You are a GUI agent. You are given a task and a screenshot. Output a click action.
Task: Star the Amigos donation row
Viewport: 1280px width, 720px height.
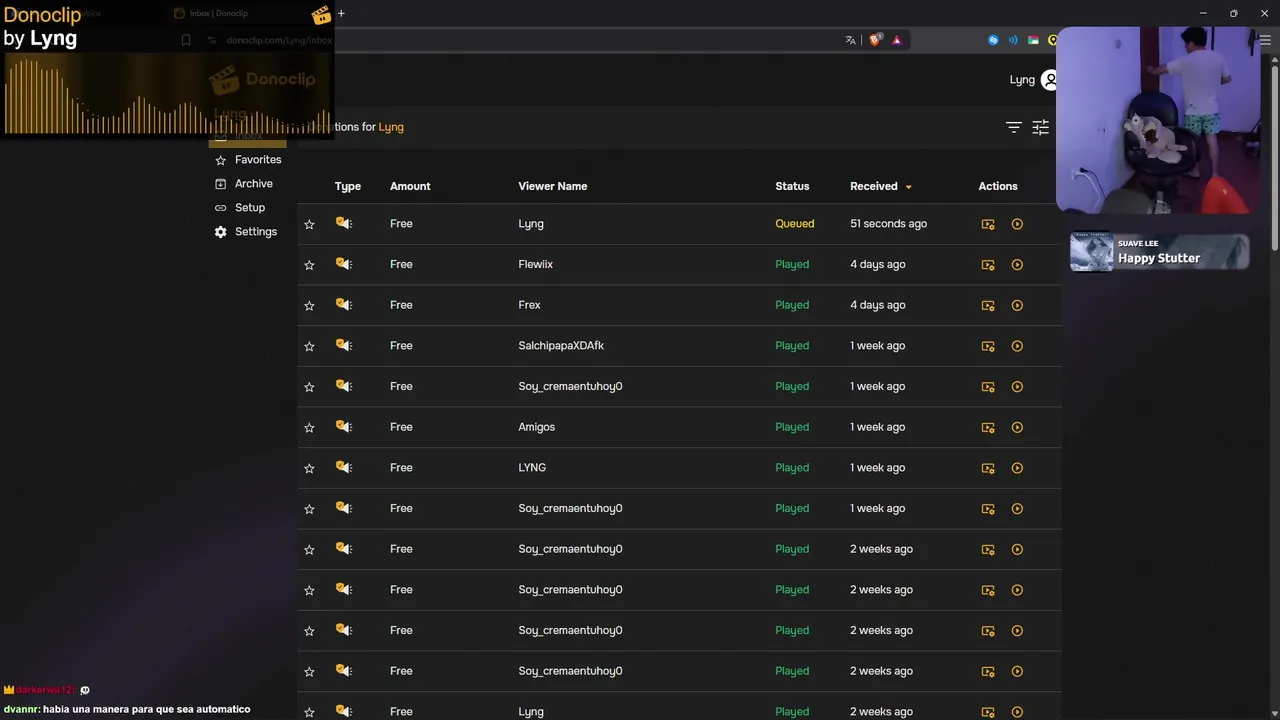[309, 428]
